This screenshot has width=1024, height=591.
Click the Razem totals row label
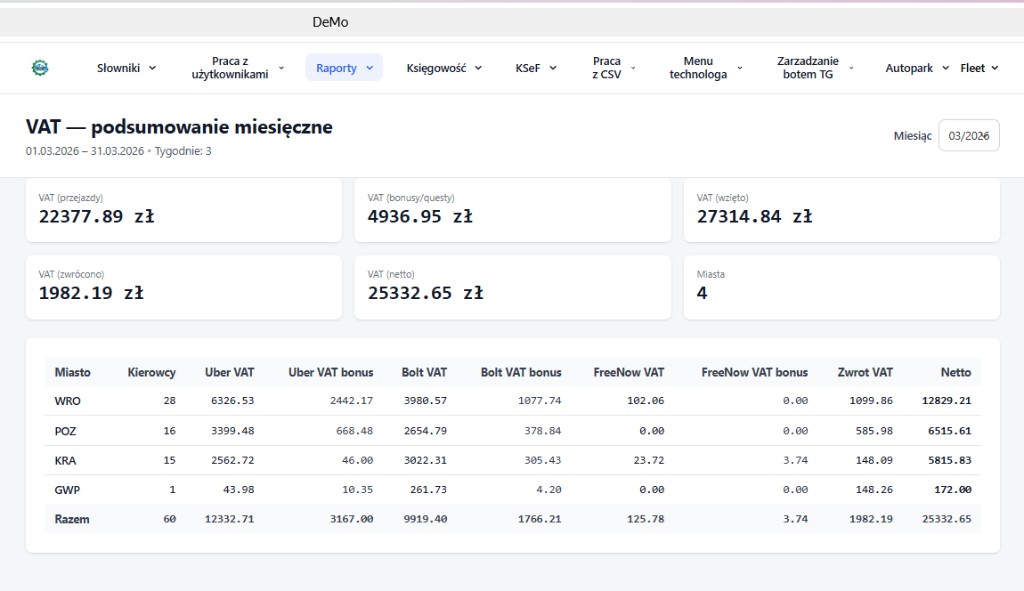(x=72, y=519)
